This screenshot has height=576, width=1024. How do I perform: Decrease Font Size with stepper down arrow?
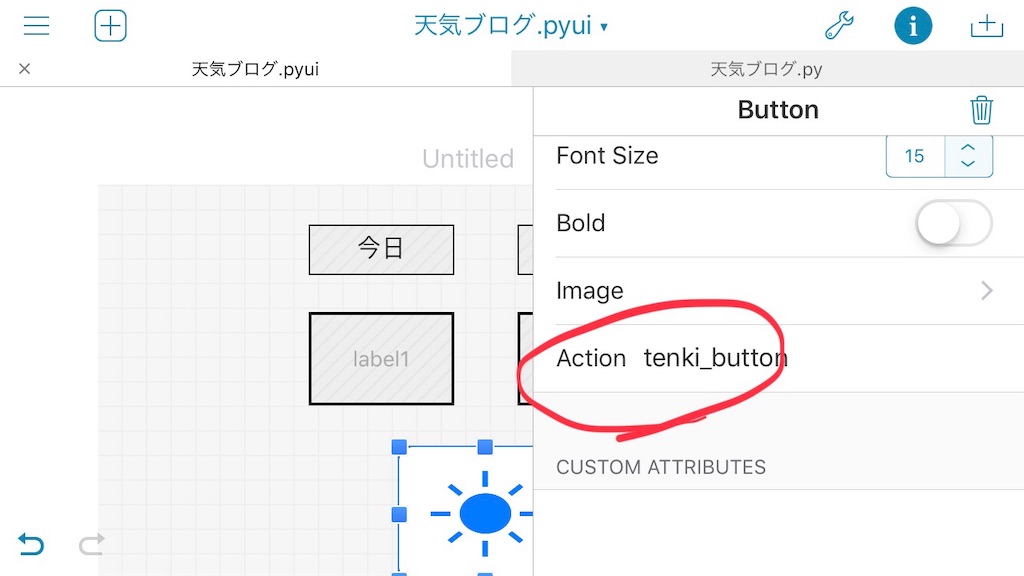pyautogui.click(x=968, y=163)
